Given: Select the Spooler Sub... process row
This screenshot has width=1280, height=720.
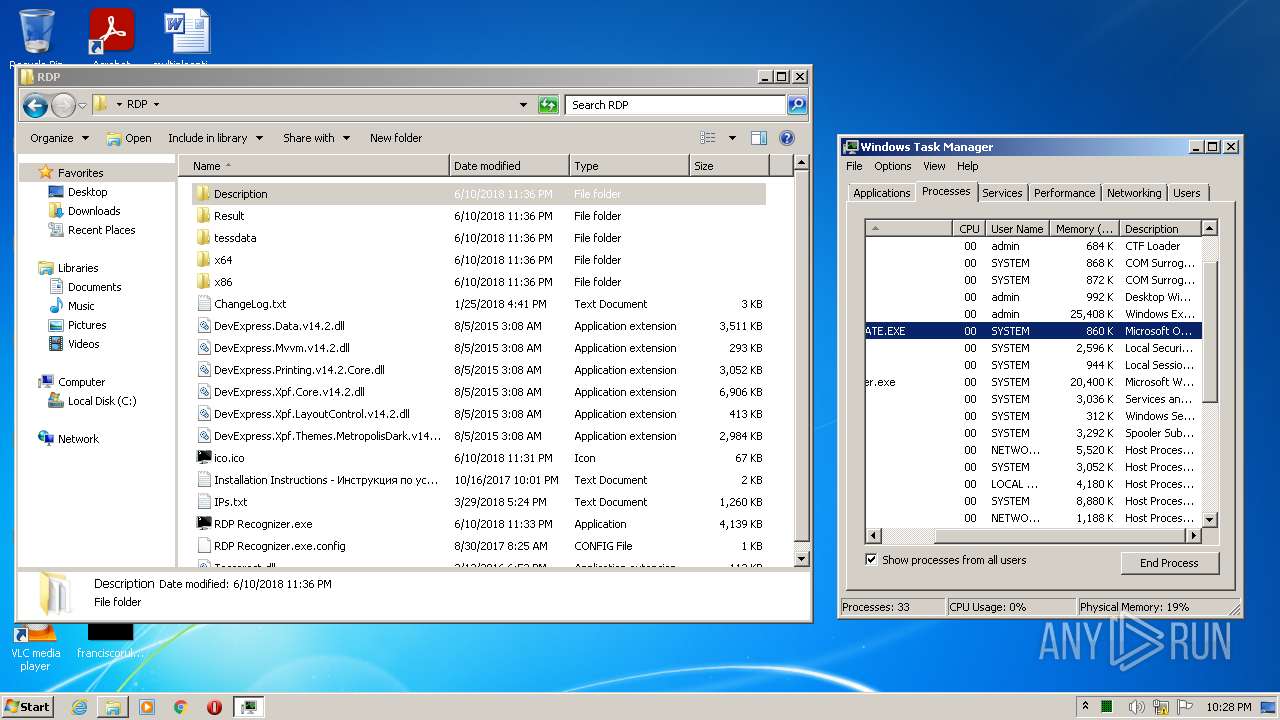Looking at the screenshot, I should click(1033, 433).
